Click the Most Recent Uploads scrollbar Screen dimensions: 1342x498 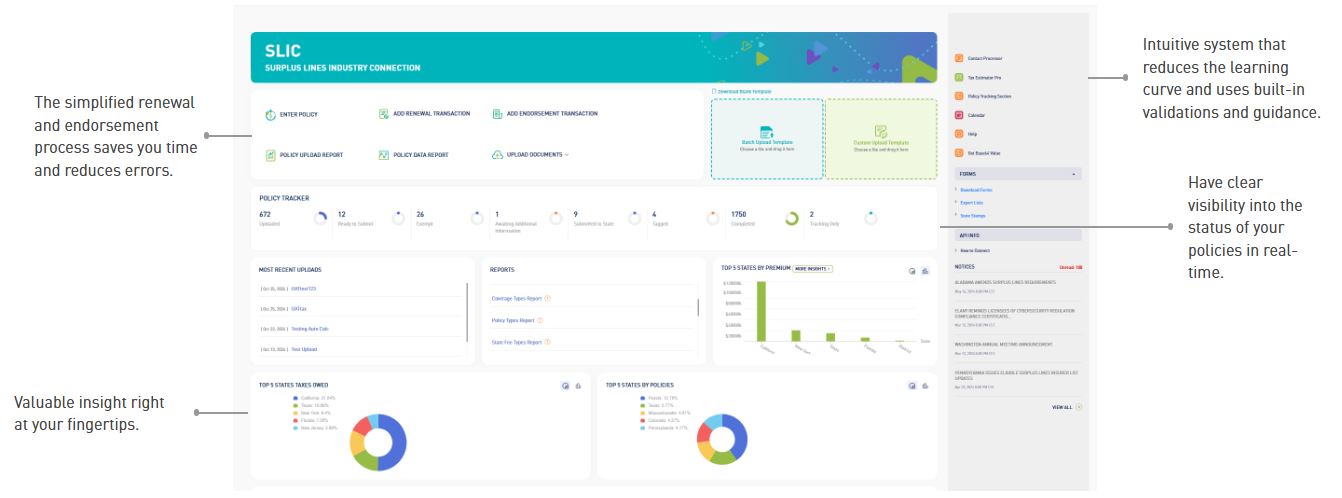467,310
